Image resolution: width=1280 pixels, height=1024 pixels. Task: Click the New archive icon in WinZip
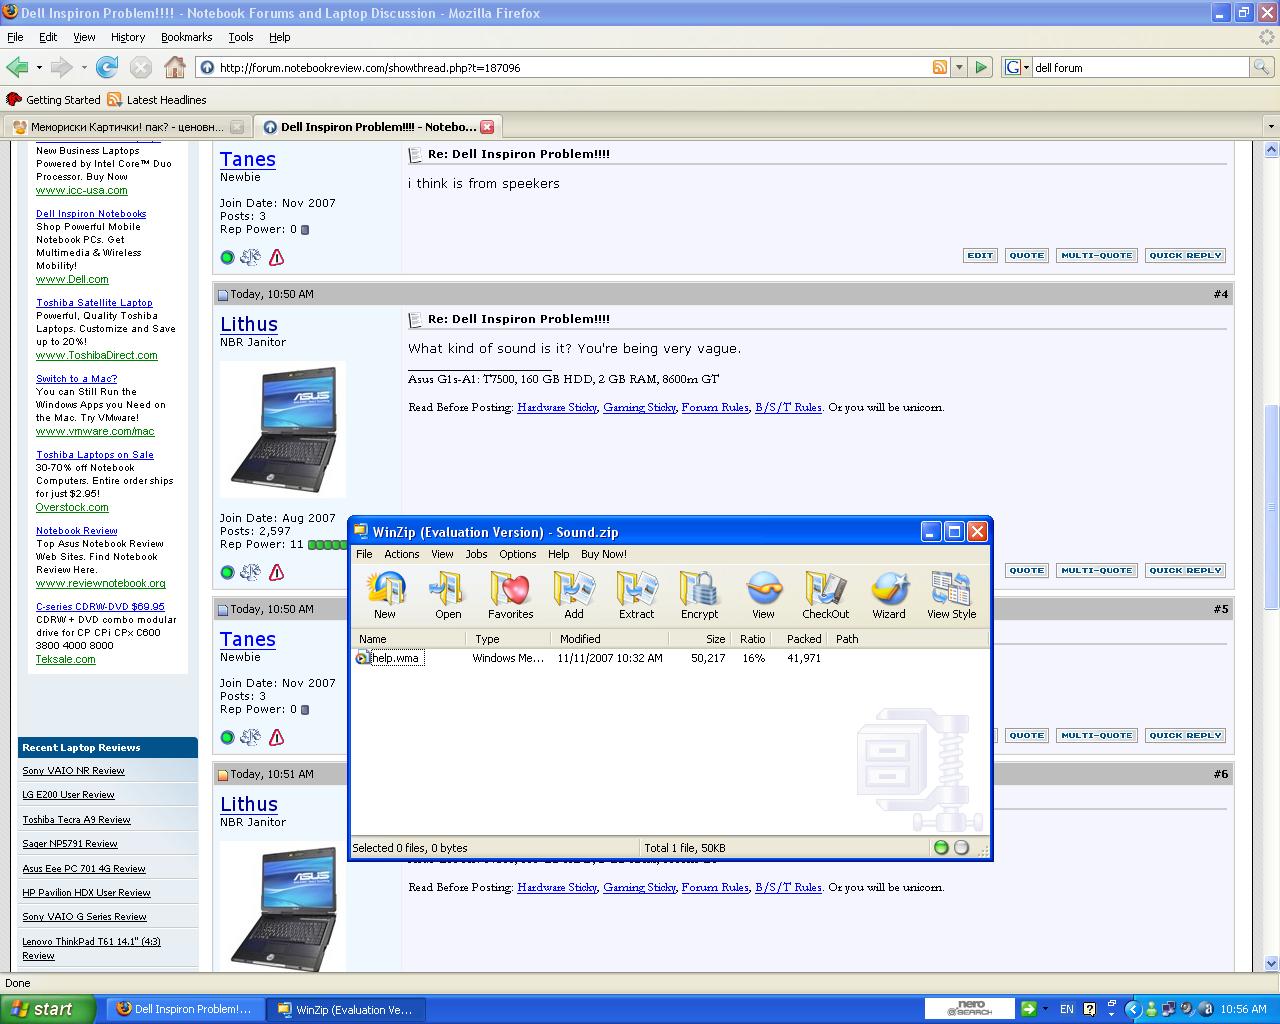(x=385, y=595)
